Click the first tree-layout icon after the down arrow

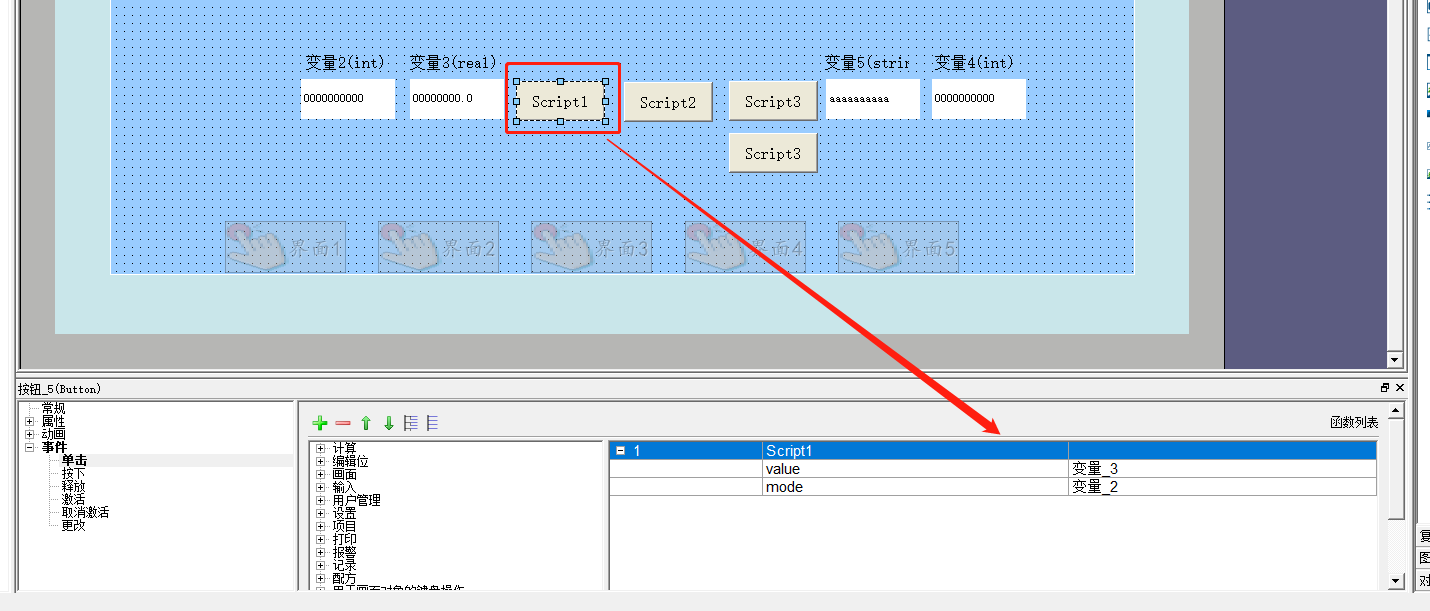(x=410, y=423)
